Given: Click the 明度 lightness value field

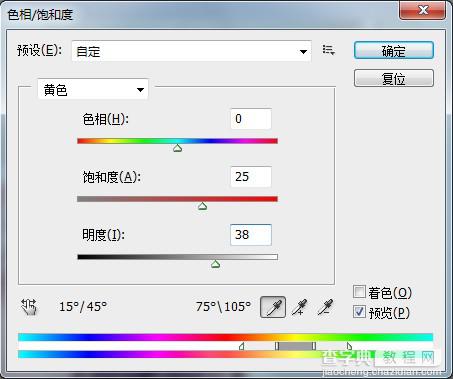Looking at the screenshot, I should click(x=251, y=235).
